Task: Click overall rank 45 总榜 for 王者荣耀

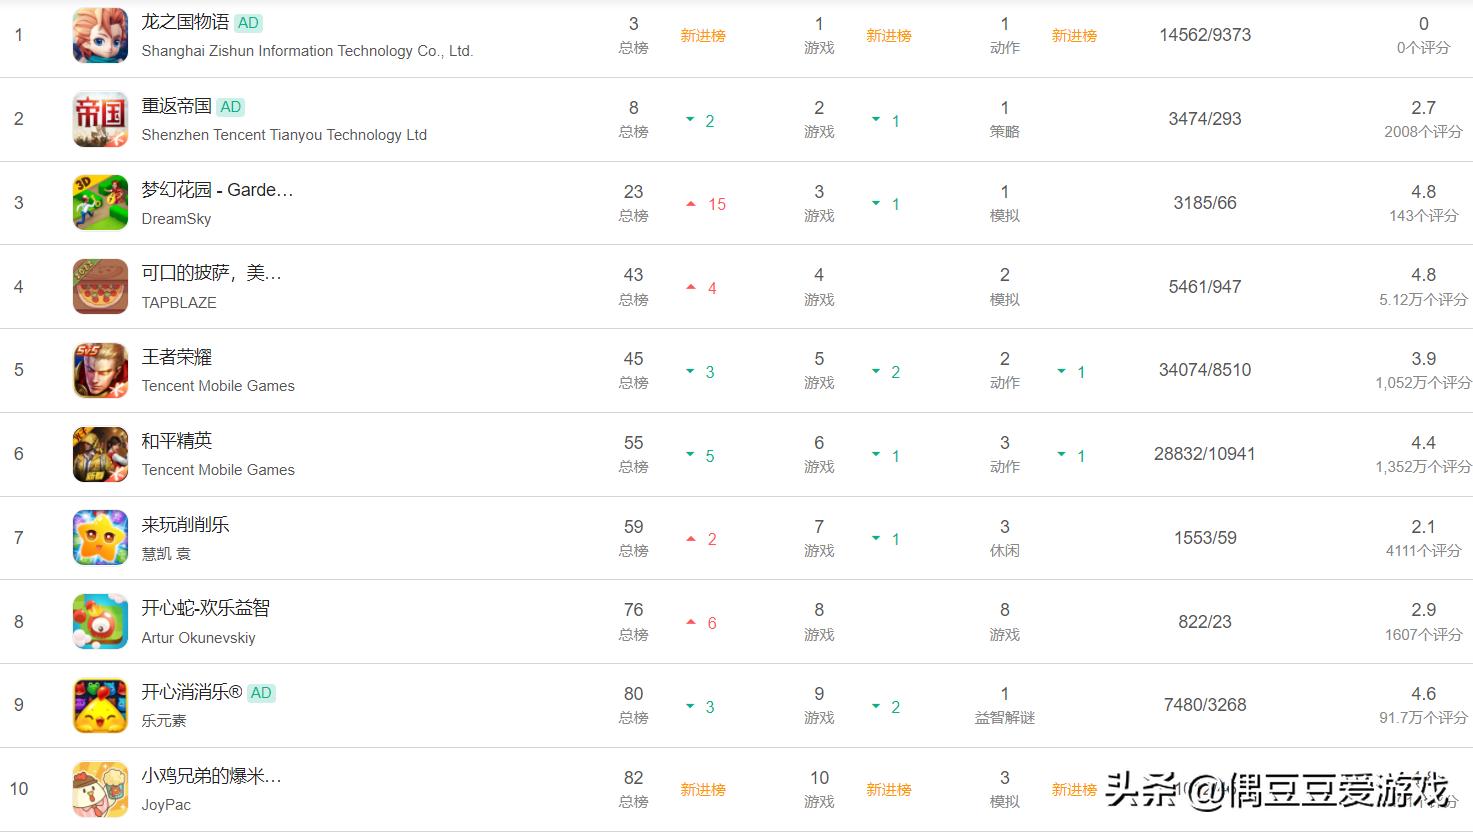Action: coord(634,370)
